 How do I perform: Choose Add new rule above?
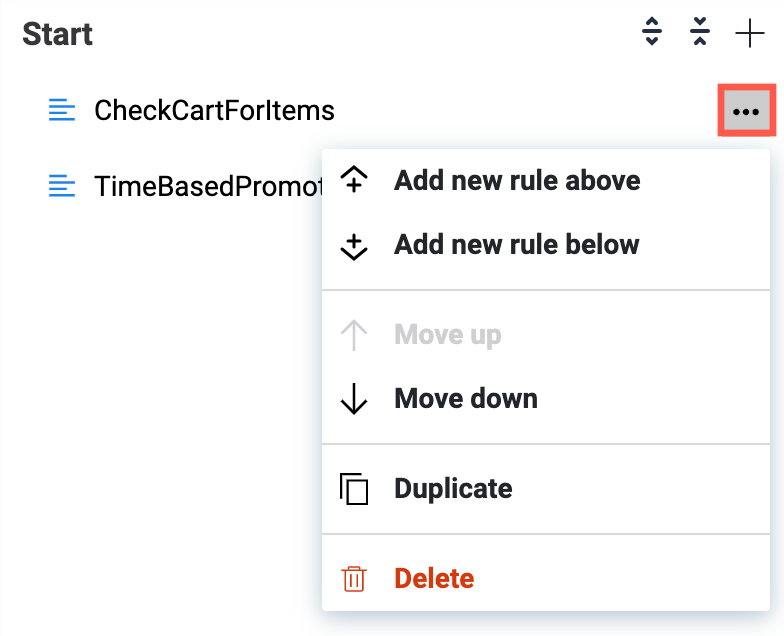(x=517, y=181)
